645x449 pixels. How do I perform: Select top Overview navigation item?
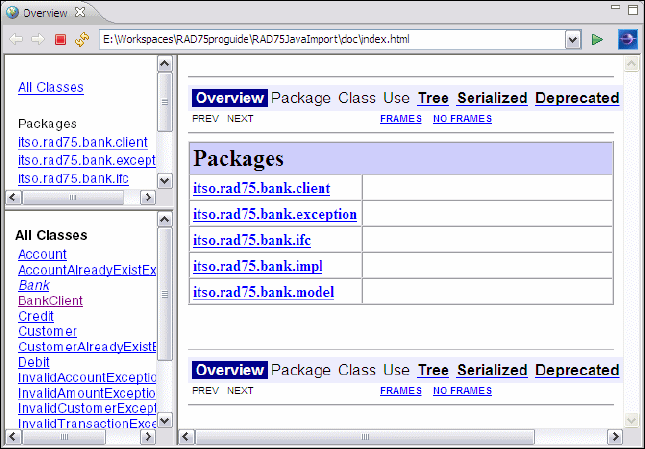[230, 98]
